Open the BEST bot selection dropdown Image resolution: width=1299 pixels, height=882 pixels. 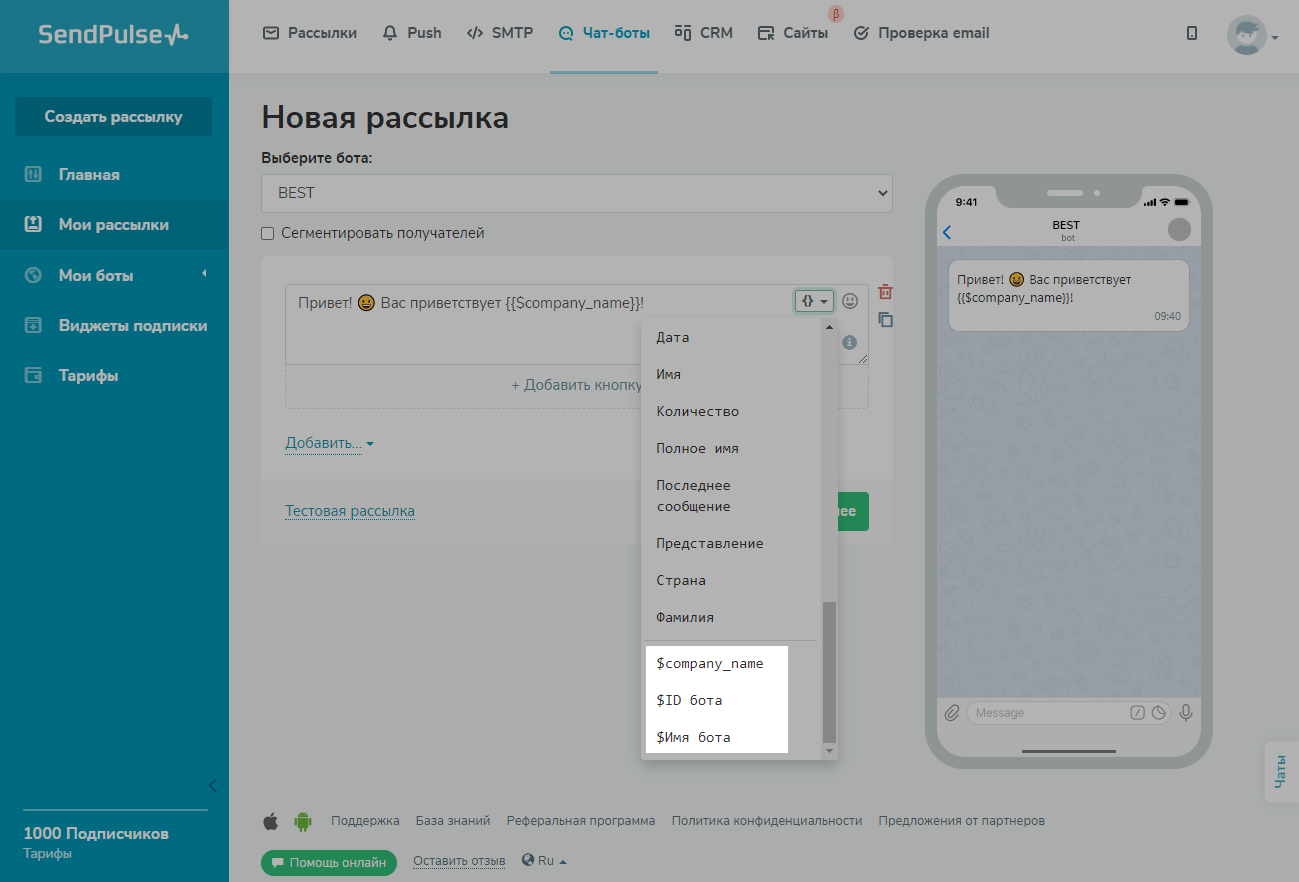(576, 193)
